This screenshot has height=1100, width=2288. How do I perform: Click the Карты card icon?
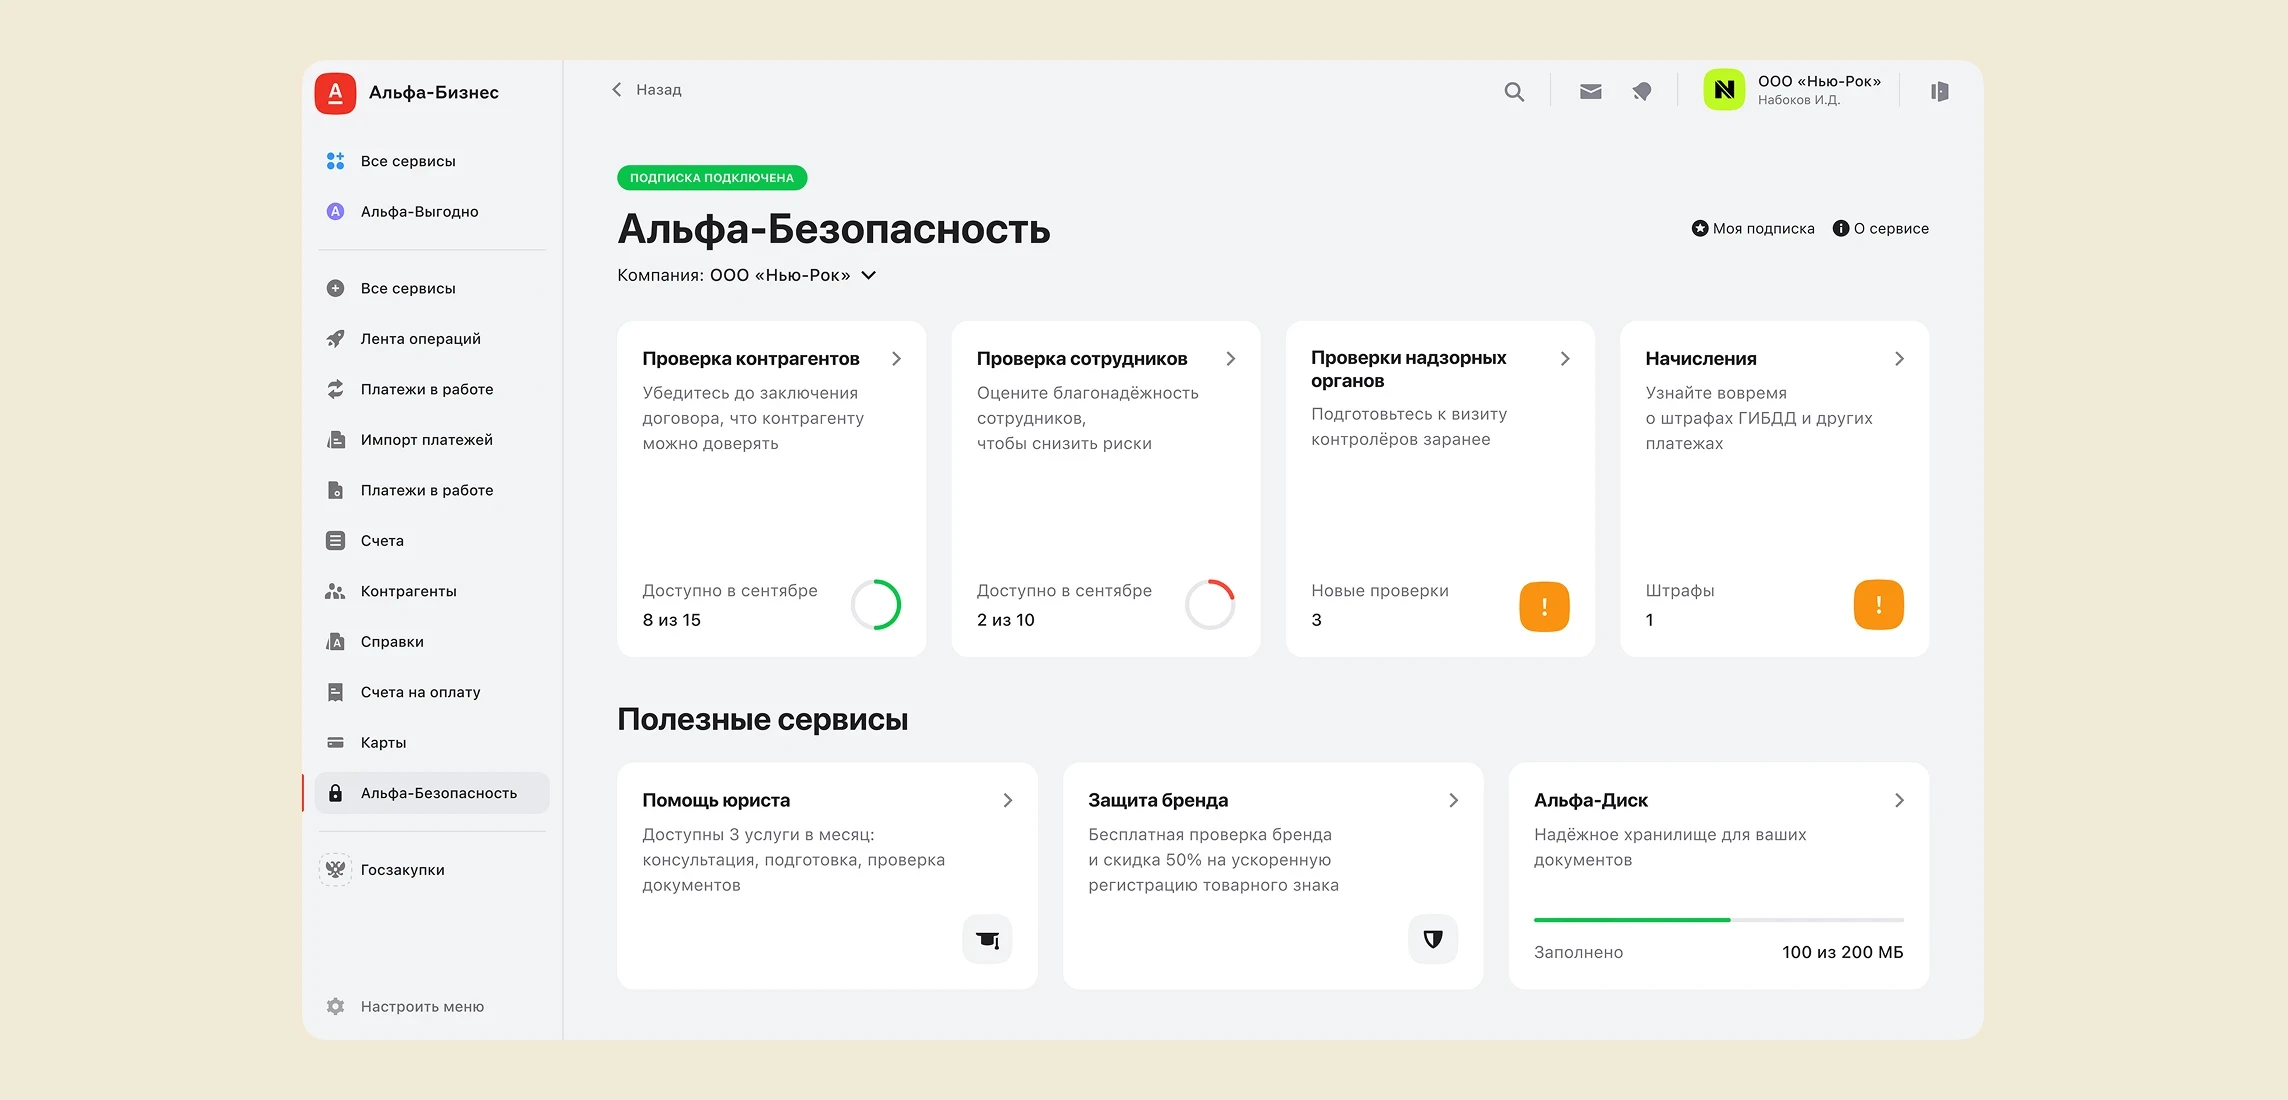(x=335, y=743)
